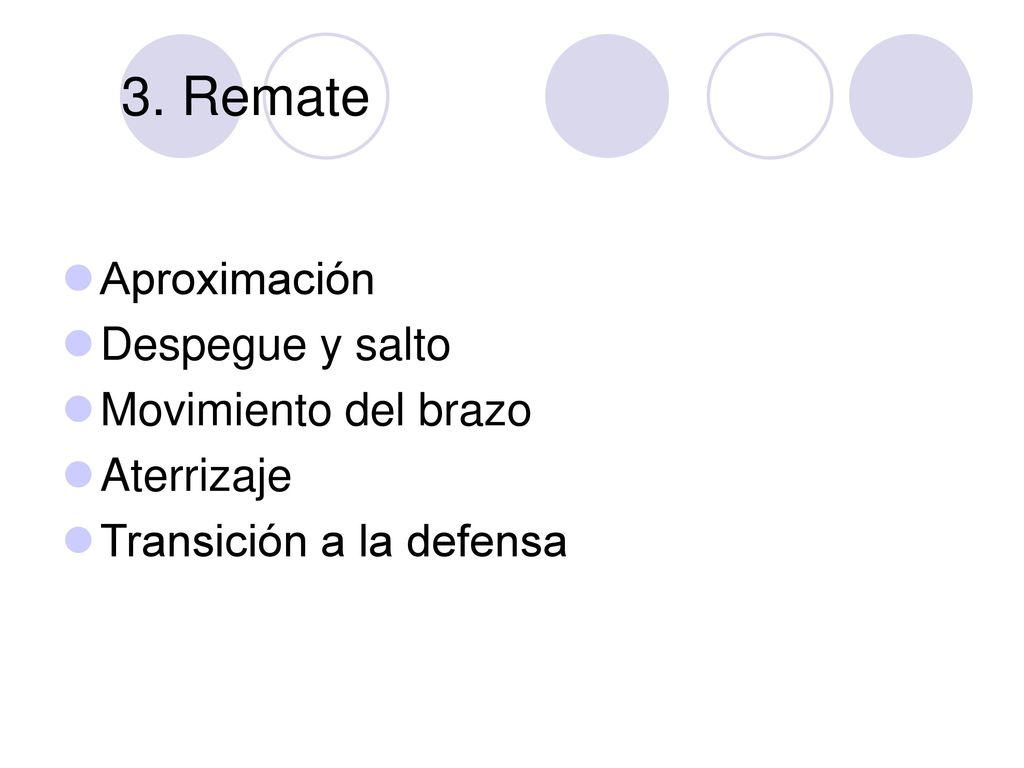Click the text 'Aterrizaje'
Viewport: 1024px width, 768px height.
tap(196, 477)
